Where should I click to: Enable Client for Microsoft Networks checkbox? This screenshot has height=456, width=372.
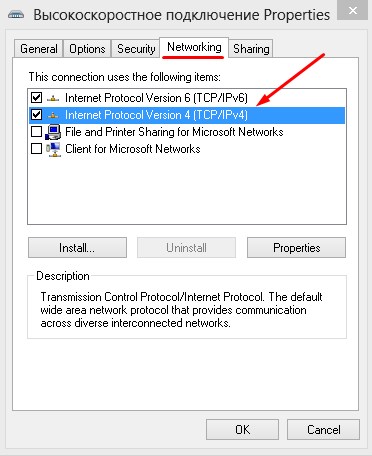[36, 149]
